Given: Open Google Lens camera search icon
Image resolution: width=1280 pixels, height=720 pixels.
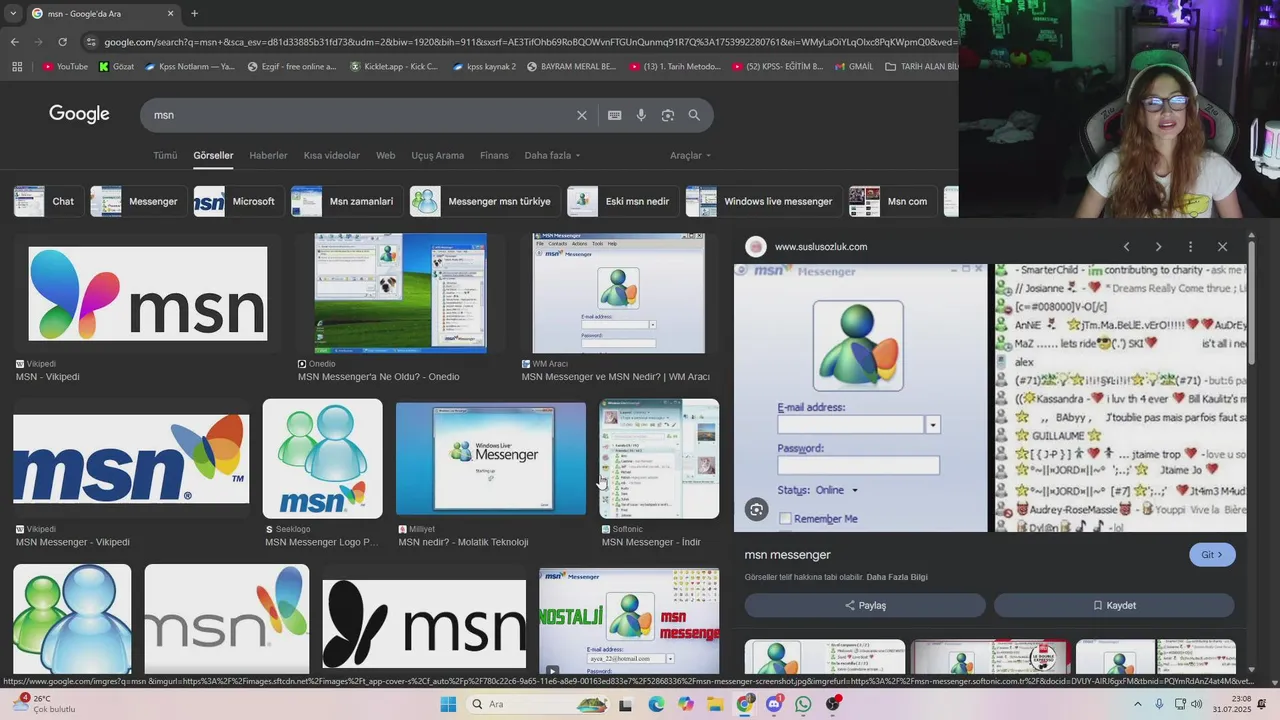Looking at the screenshot, I should tap(668, 115).
